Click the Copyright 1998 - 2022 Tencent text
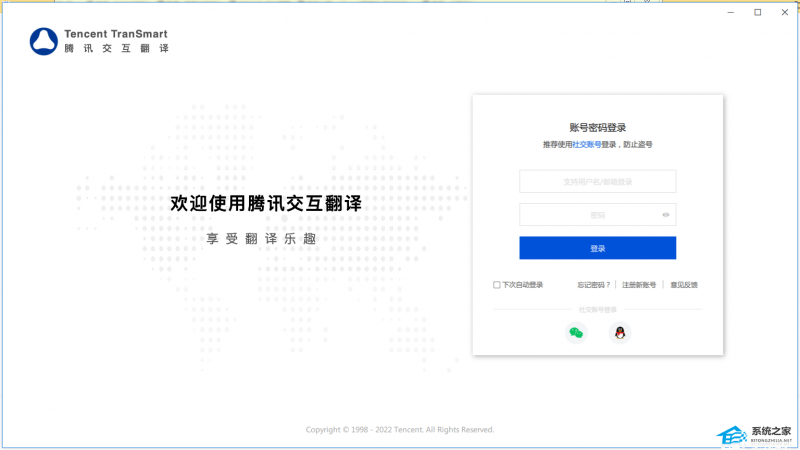The width and height of the screenshot is (800, 450). click(x=399, y=430)
